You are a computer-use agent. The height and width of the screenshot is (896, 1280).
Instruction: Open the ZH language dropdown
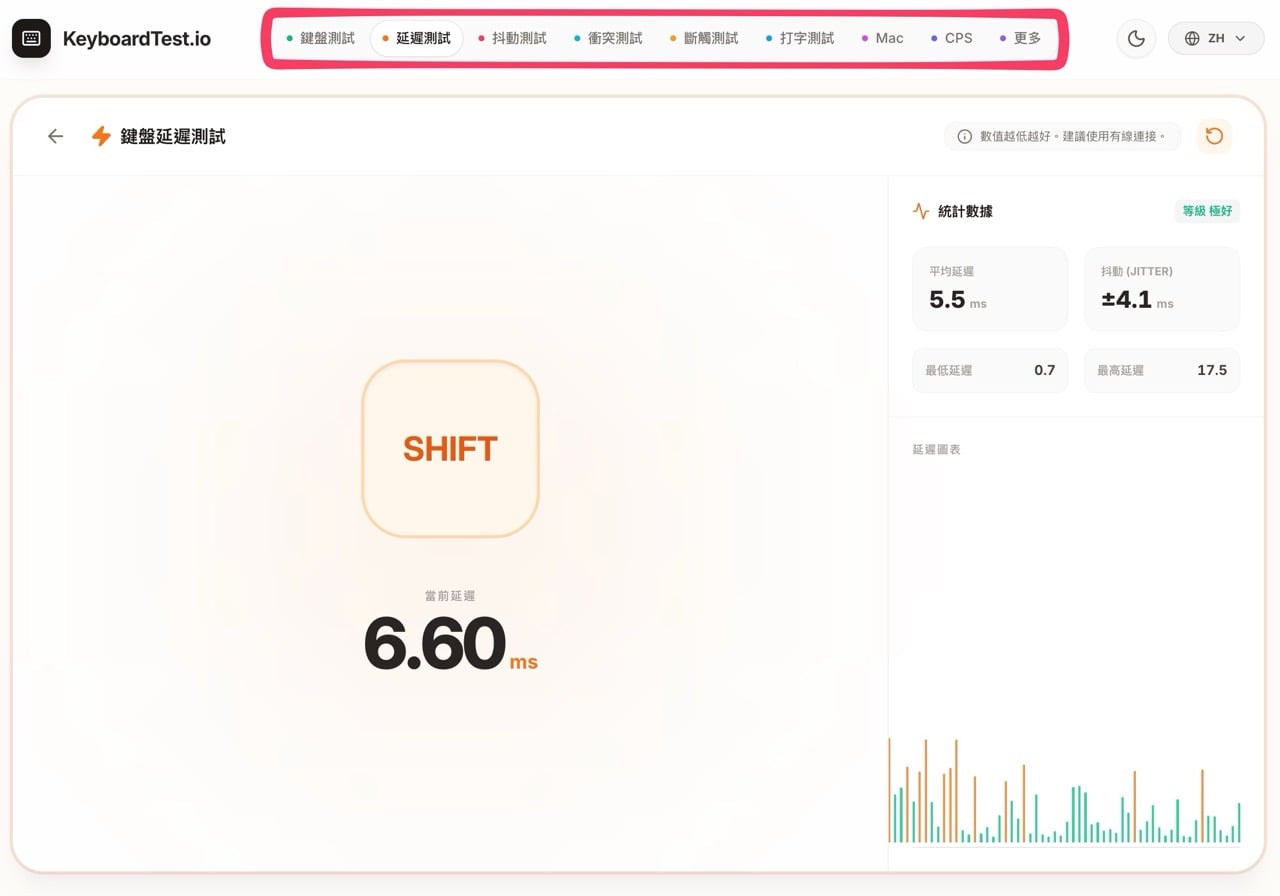1216,39
